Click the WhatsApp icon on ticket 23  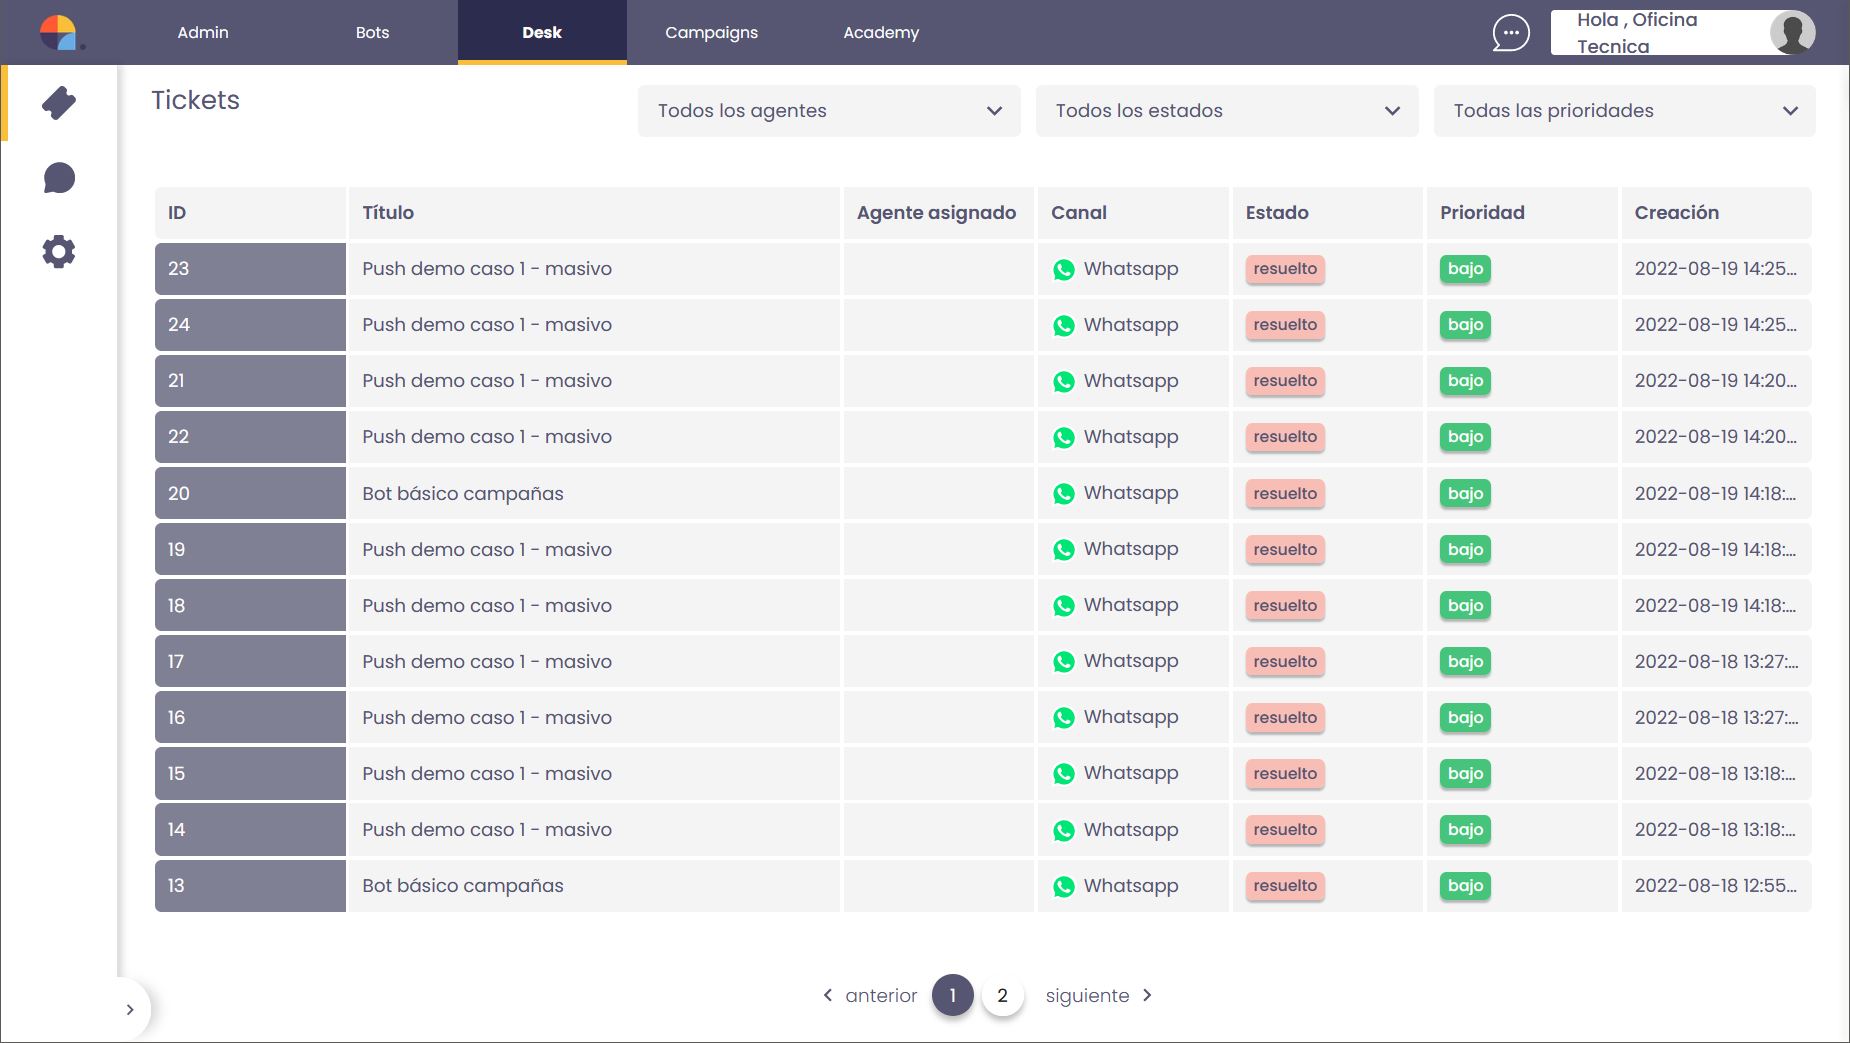coord(1064,270)
